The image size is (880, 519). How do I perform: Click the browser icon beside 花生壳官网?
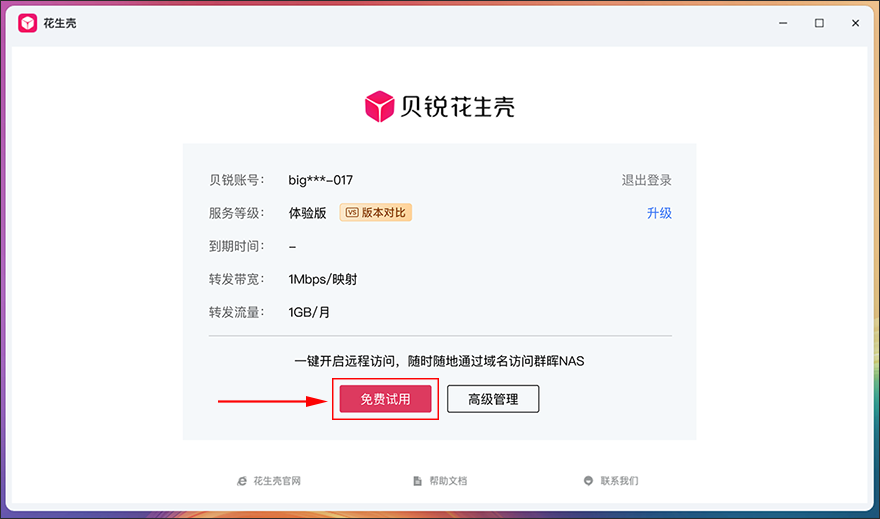tap(242, 481)
